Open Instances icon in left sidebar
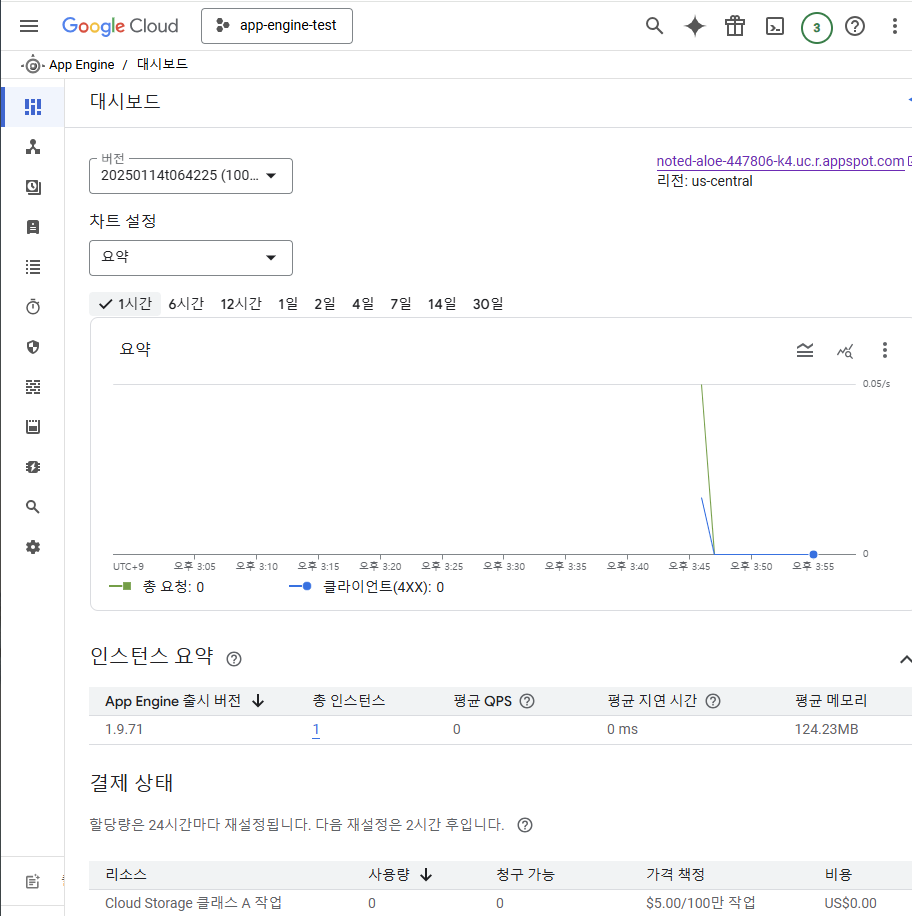 33,227
